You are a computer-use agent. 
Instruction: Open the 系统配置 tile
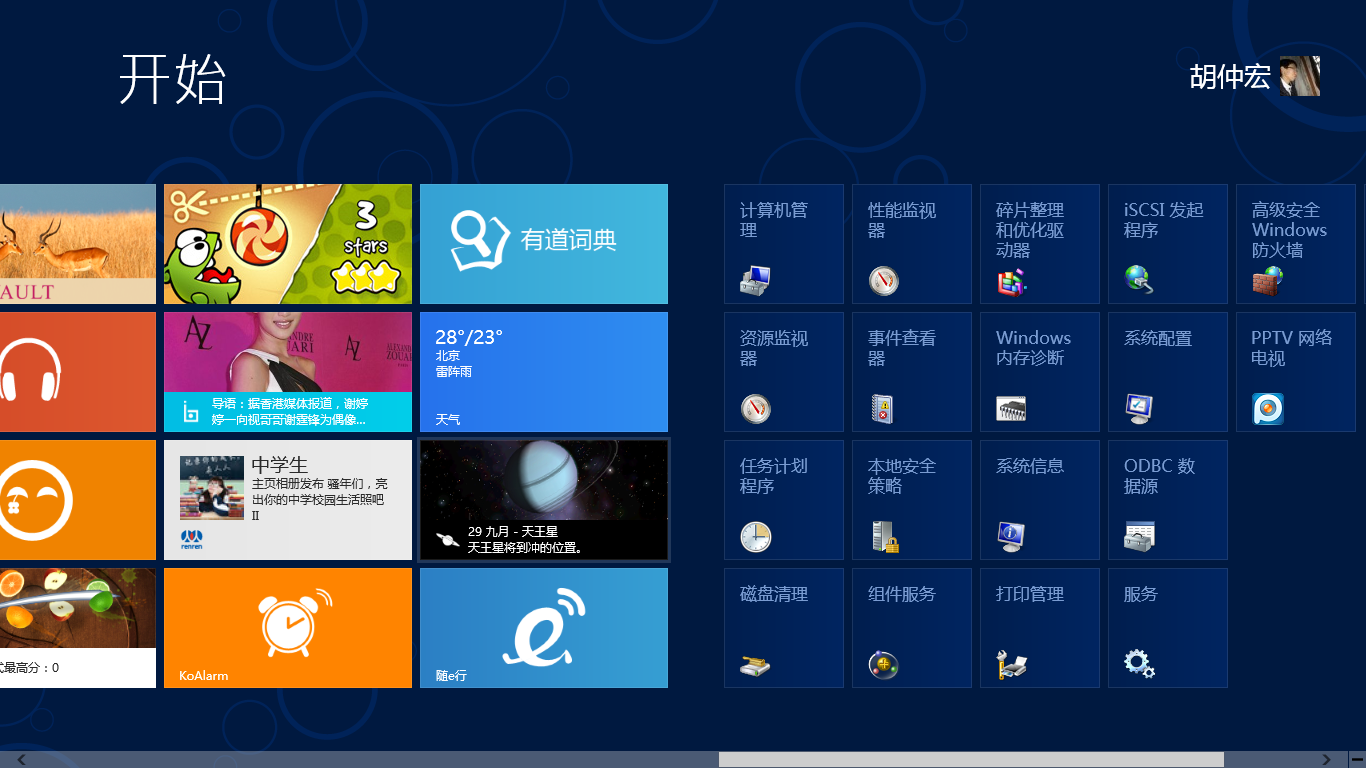coord(1168,372)
